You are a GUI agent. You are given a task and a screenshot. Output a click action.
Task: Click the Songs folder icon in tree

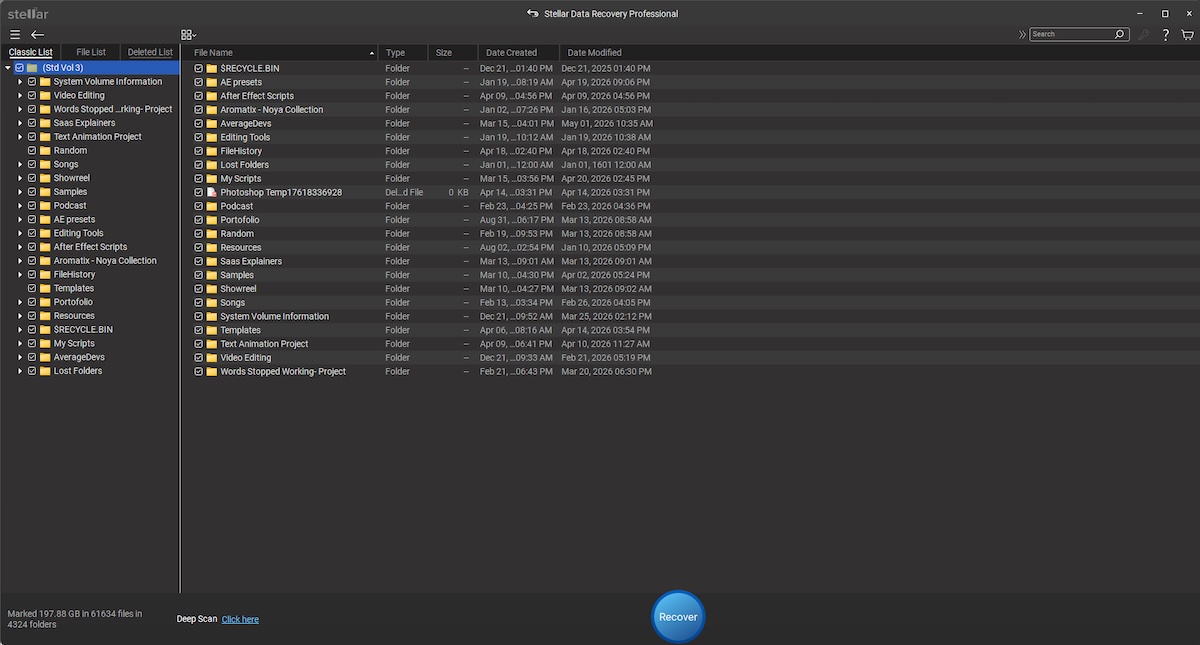pos(45,164)
